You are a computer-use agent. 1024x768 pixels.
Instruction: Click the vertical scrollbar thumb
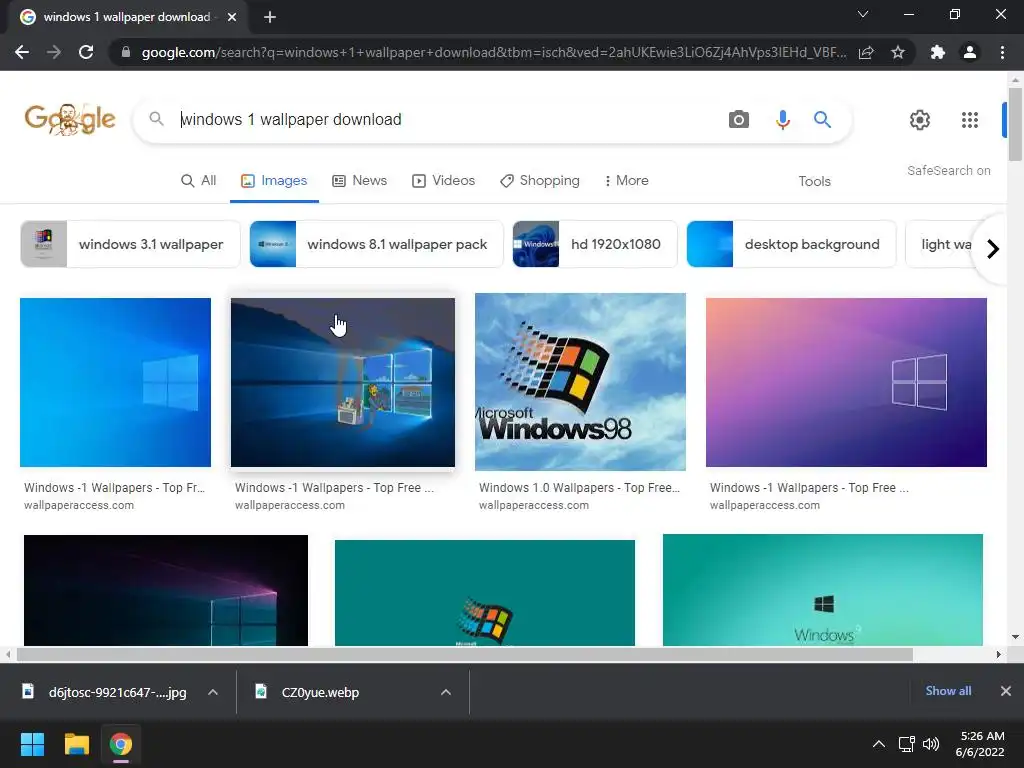pyautogui.click(x=1015, y=124)
